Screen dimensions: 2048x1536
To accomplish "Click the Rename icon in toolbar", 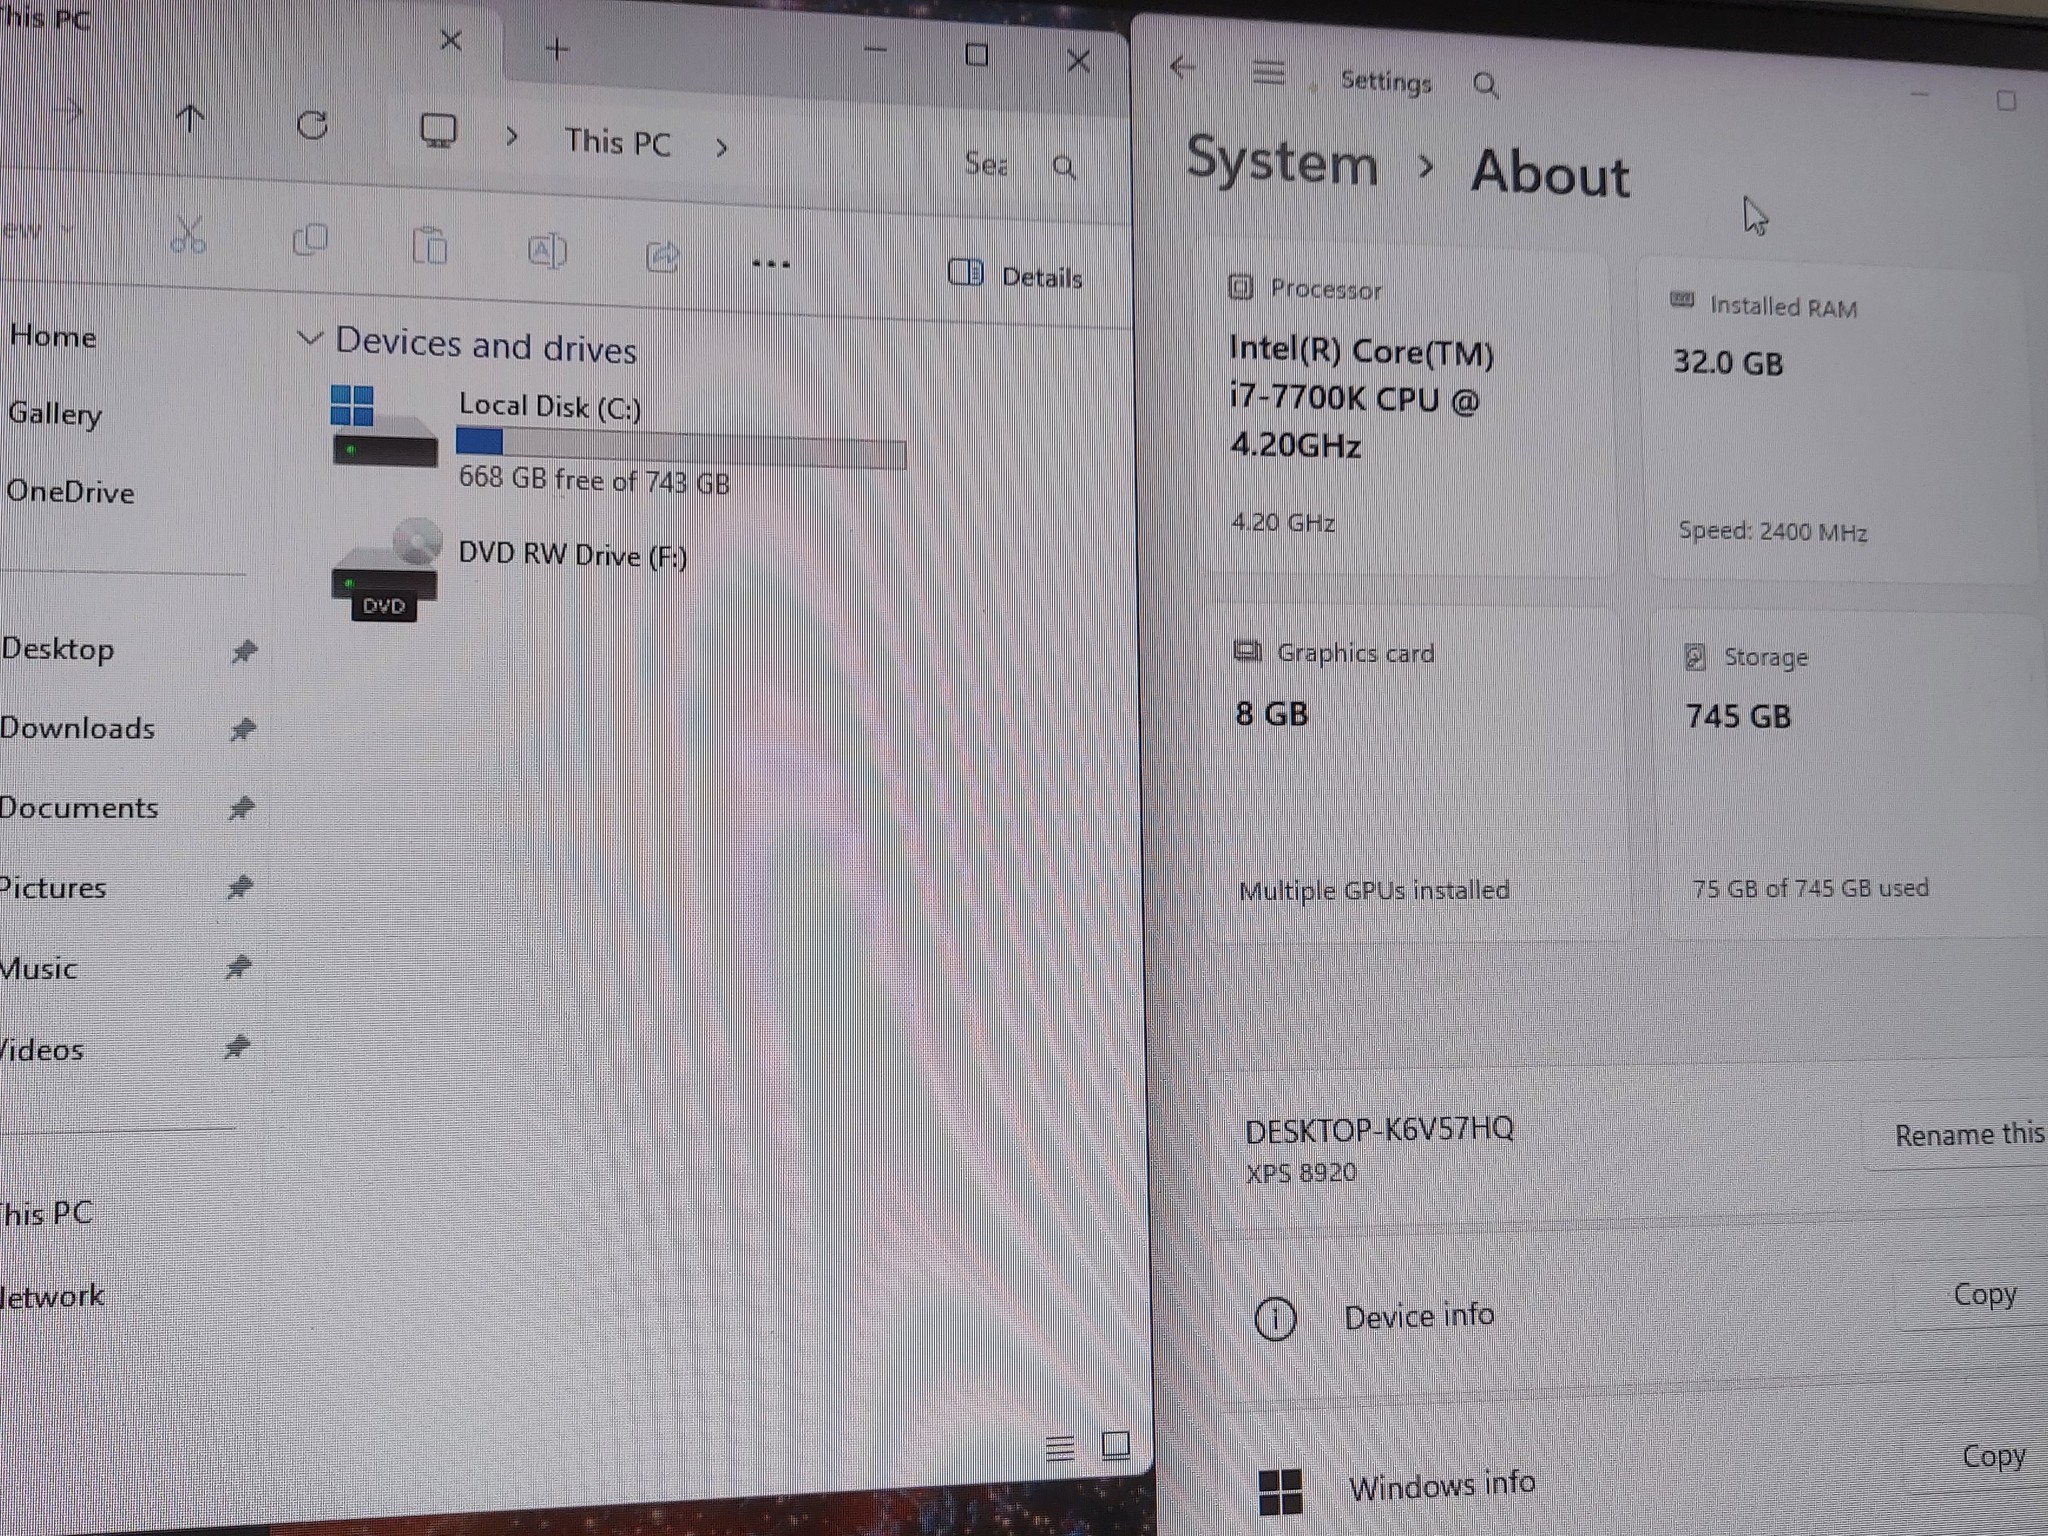I will 547,250.
